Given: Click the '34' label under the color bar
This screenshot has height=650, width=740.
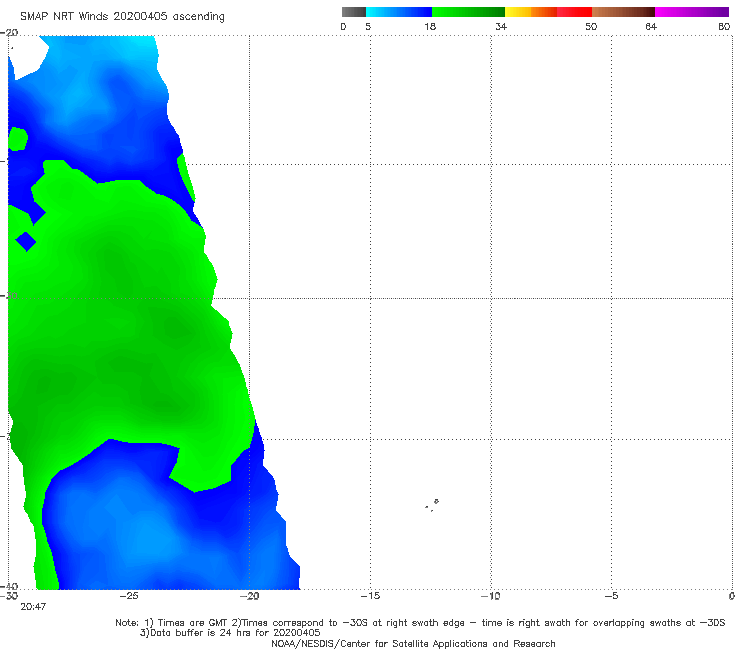Looking at the screenshot, I should click(501, 27).
